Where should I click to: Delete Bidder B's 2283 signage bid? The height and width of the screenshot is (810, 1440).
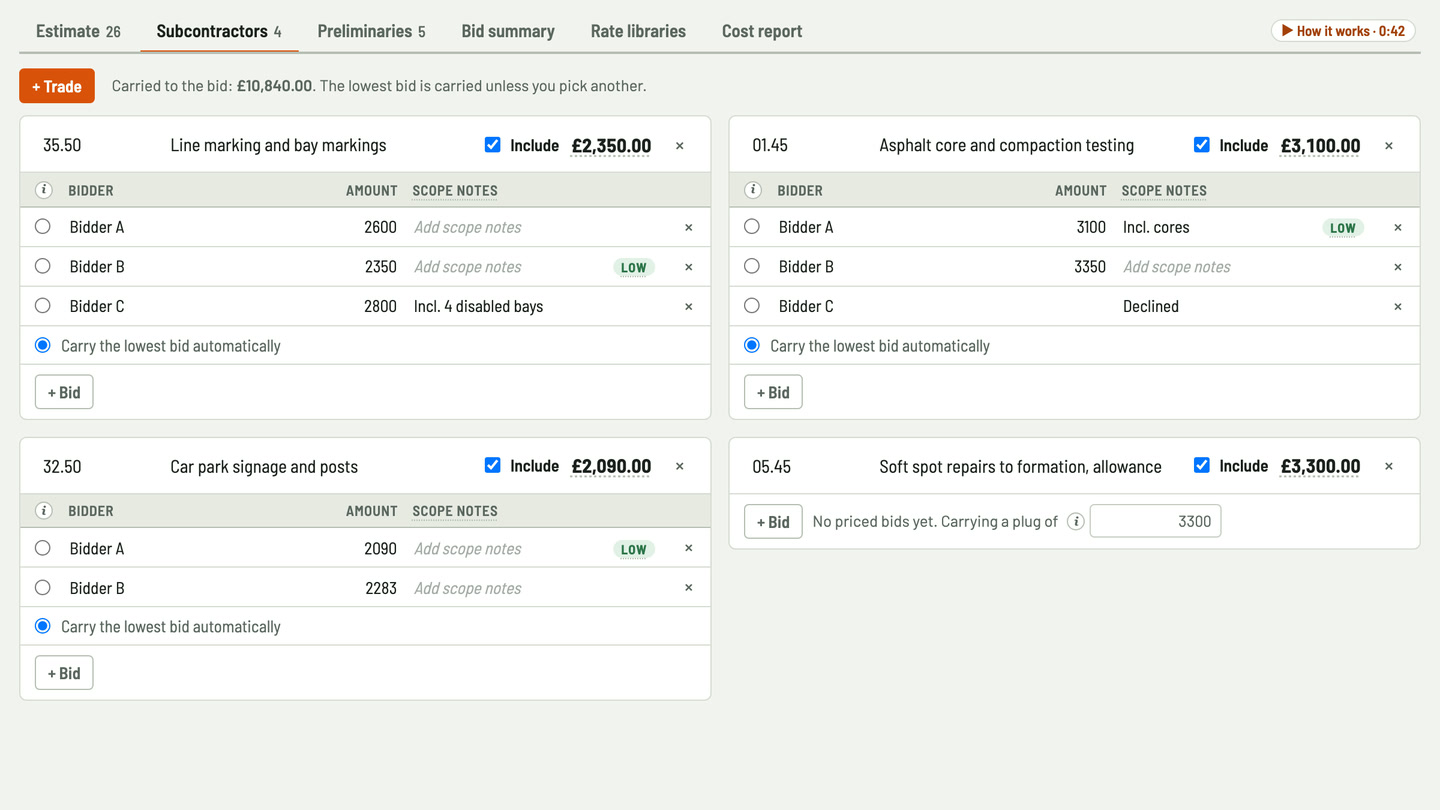coord(688,588)
